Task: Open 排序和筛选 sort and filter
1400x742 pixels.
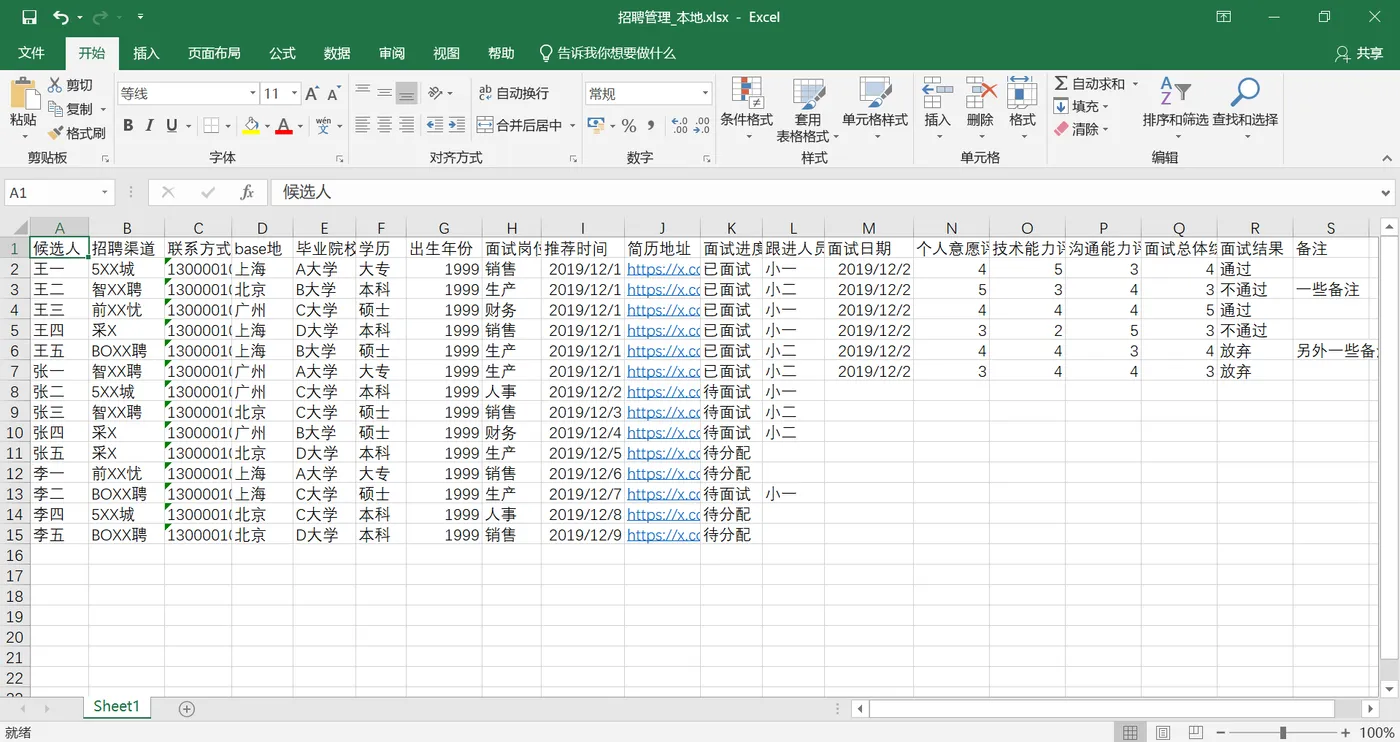Action: click(x=1176, y=108)
